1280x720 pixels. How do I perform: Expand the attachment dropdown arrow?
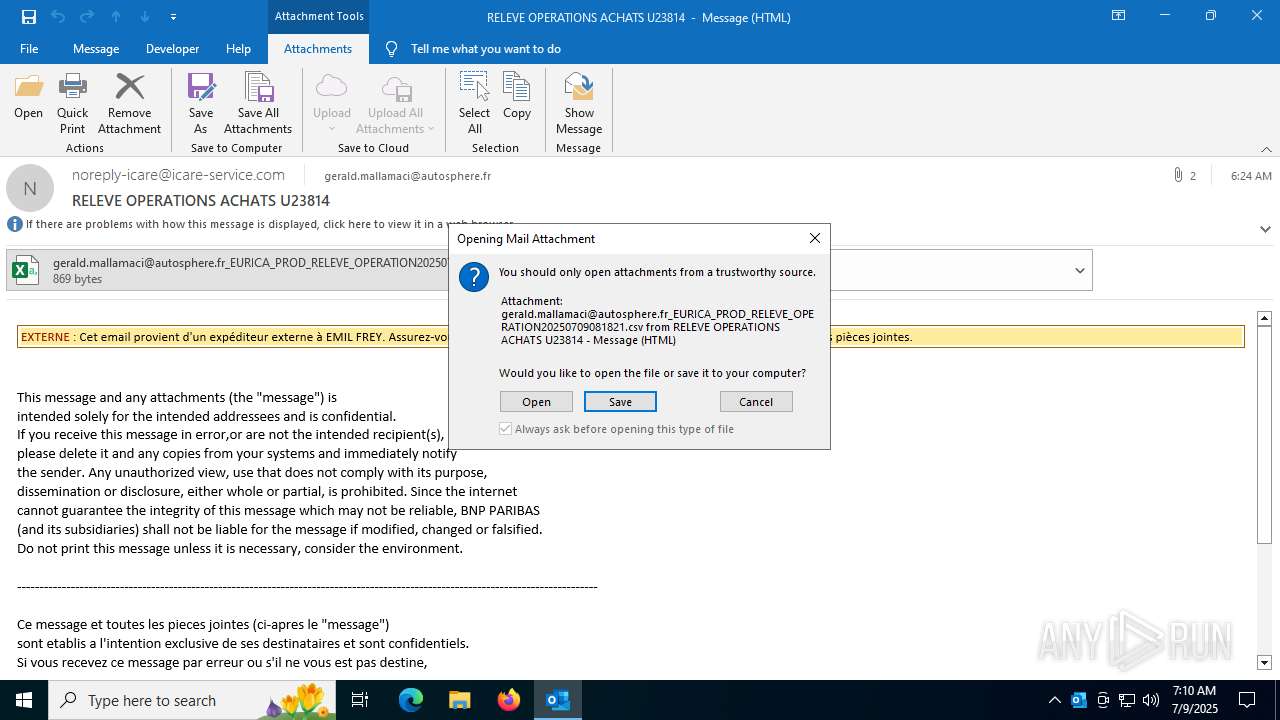click(x=1080, y=271)
